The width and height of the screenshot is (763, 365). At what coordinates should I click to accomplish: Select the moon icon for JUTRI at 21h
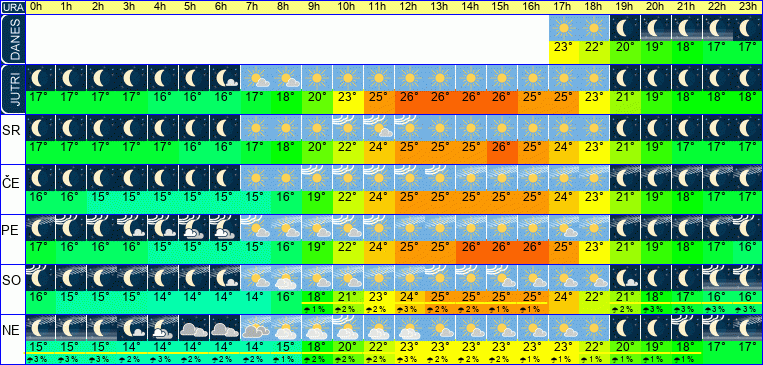(687, 78)
